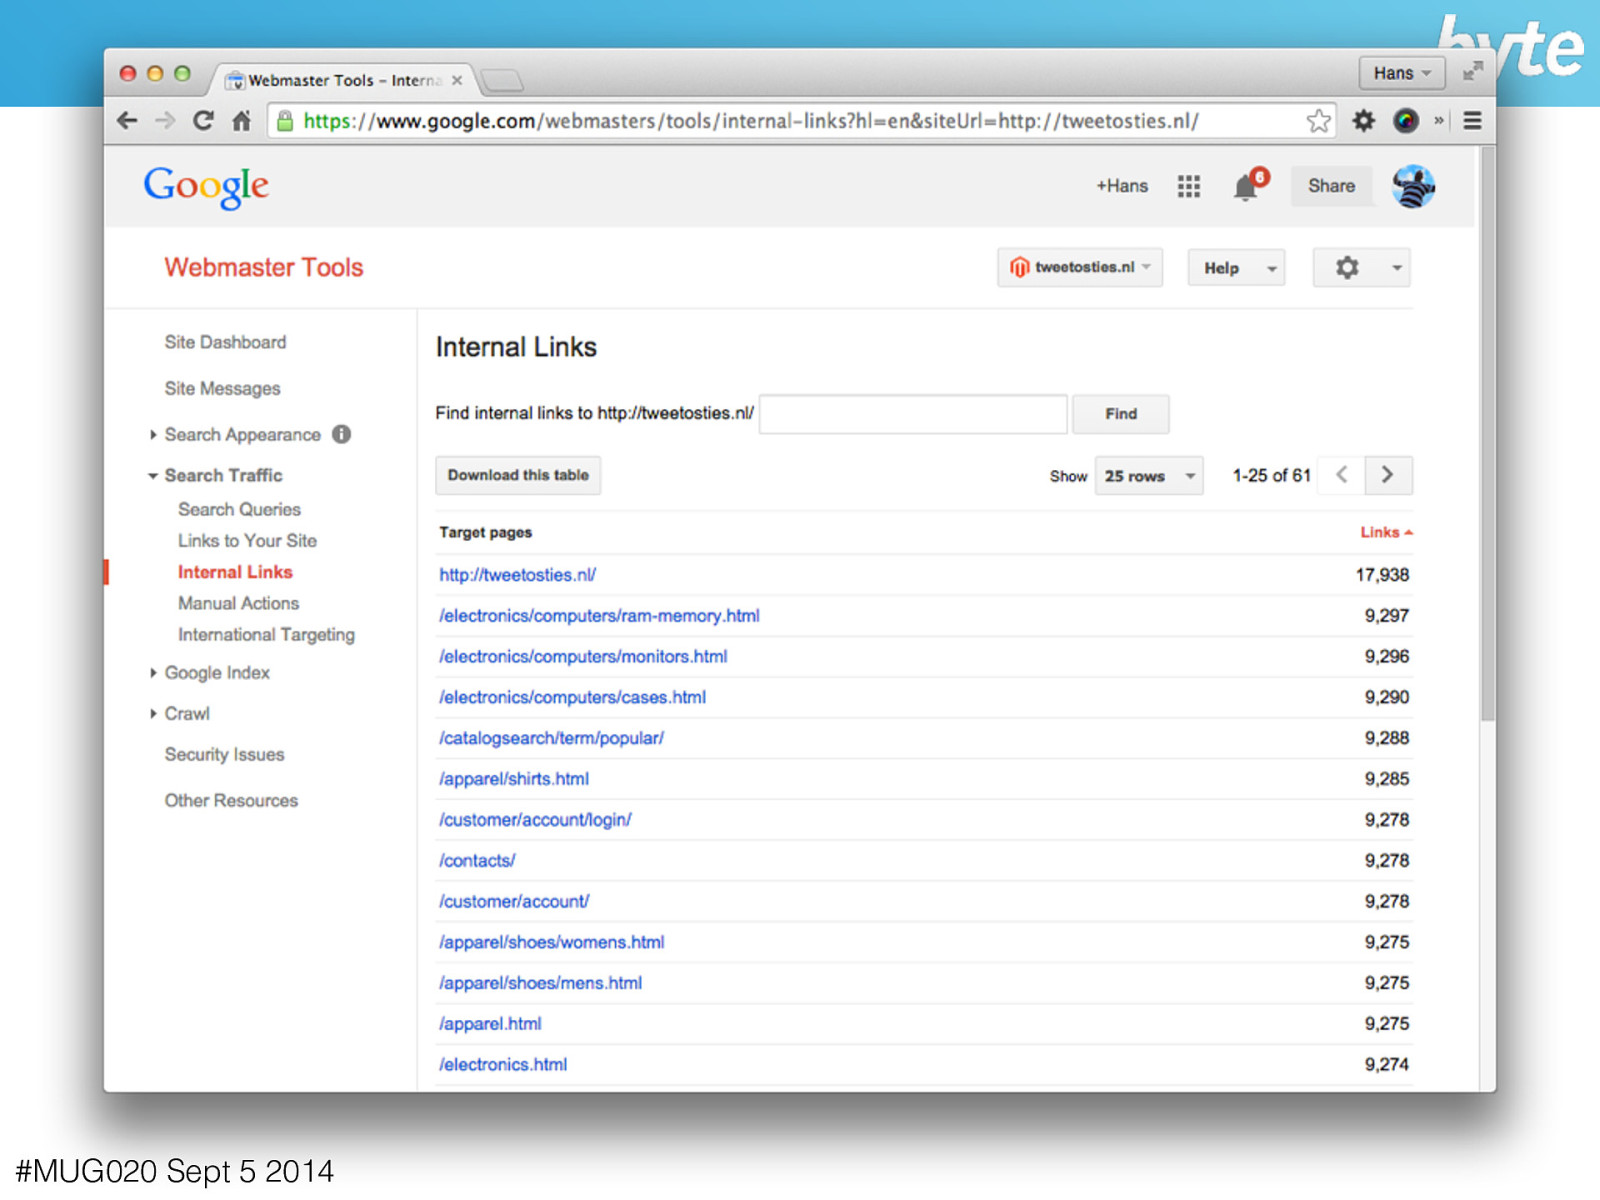Open the settings gear dropdown

point(1361,267)
